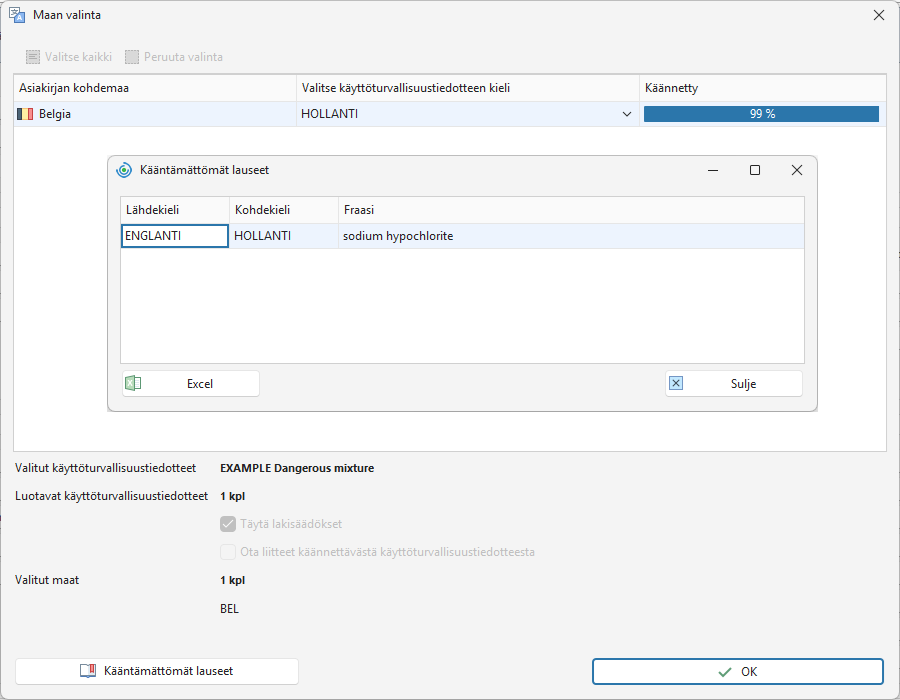Click the green checkmark icon on OK
Image resolution: width=900 pixels, height=700 pixels.
[x=725, y=672]
